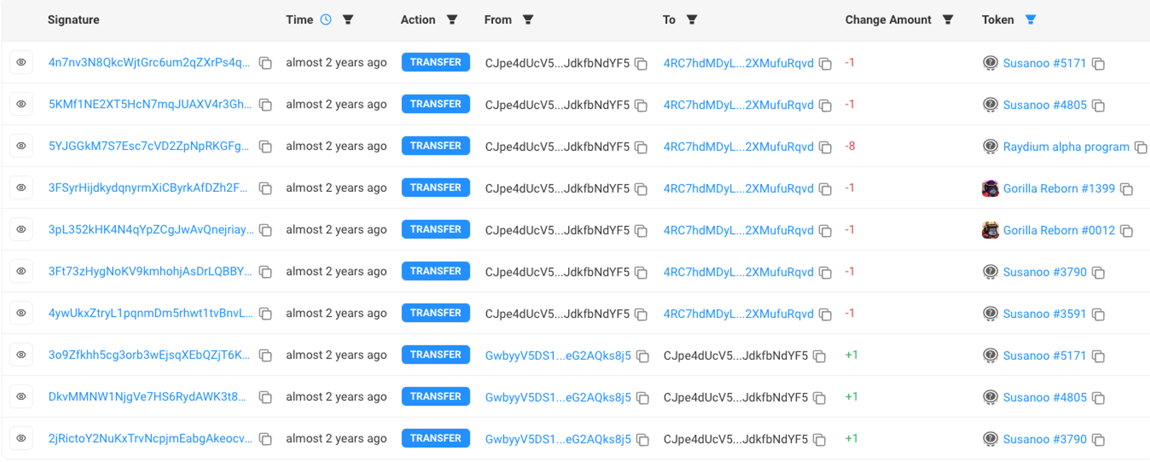
Task: Click TRANSFER badge in the 3pL352kH row
Action: point(436,230)
